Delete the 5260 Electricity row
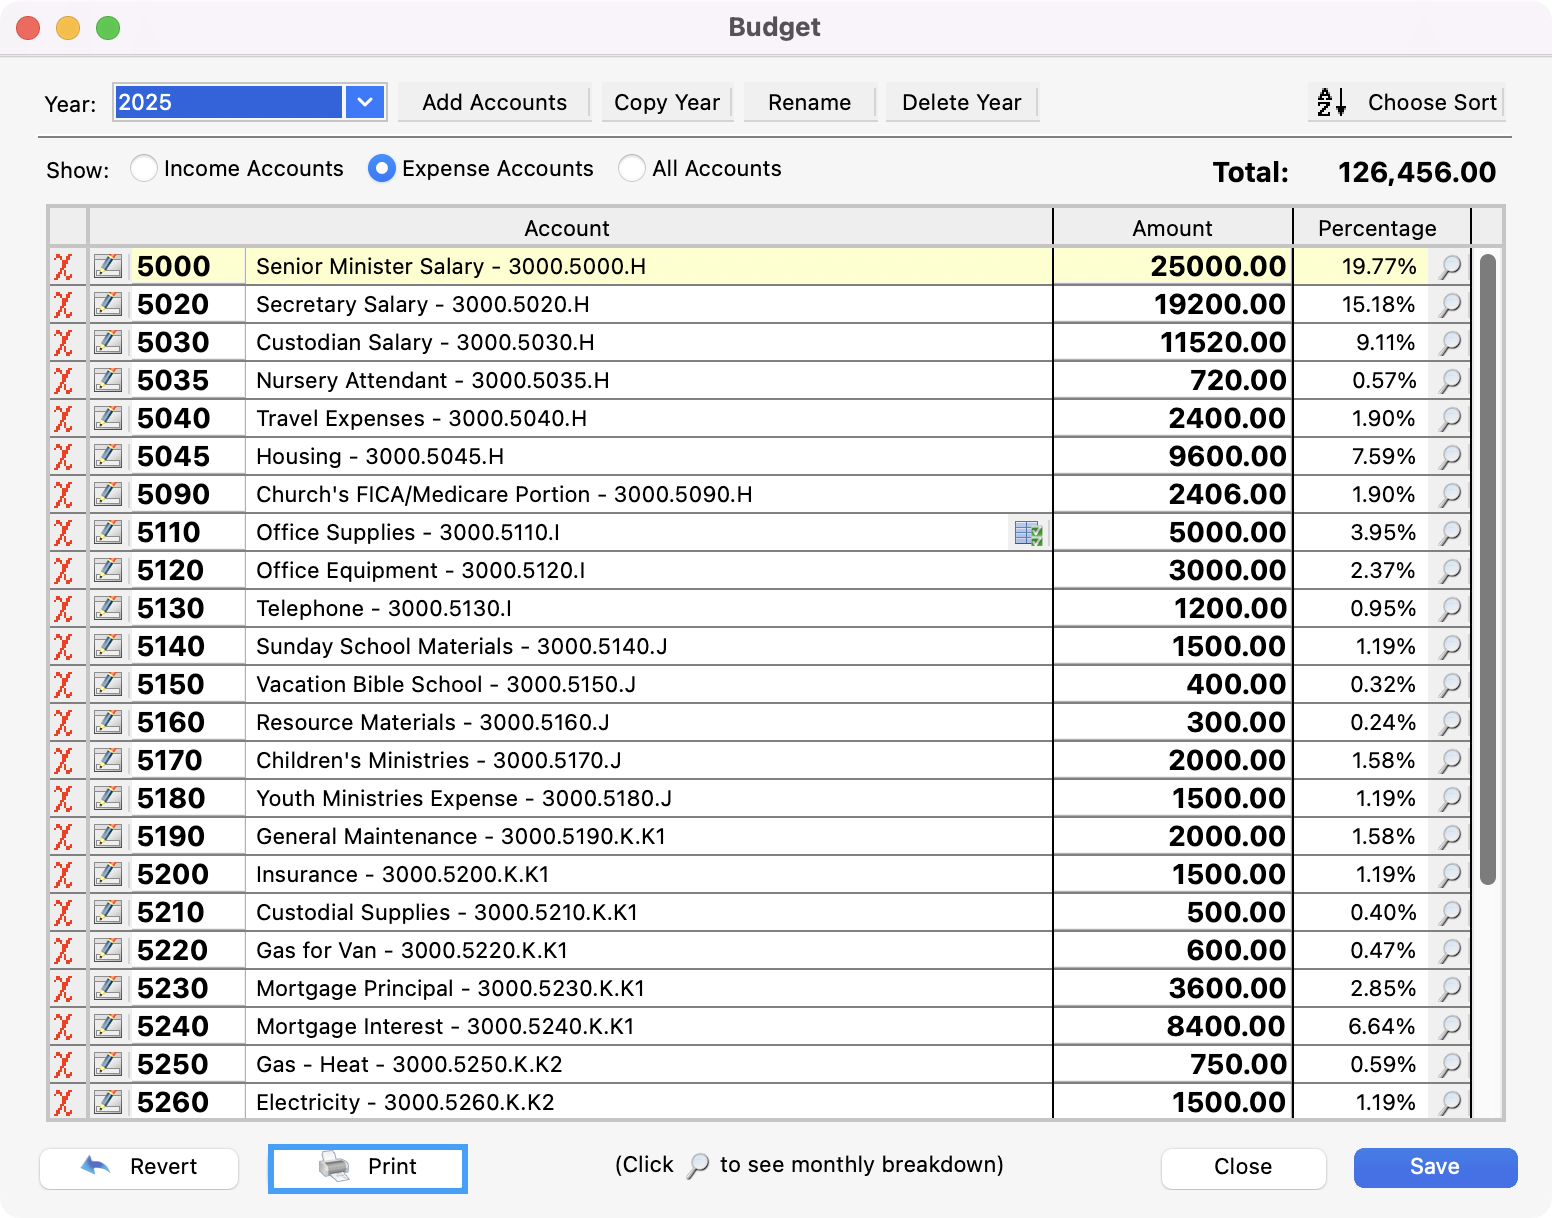Screen dimensions: 1552x1218 [x=63, y=1103]
